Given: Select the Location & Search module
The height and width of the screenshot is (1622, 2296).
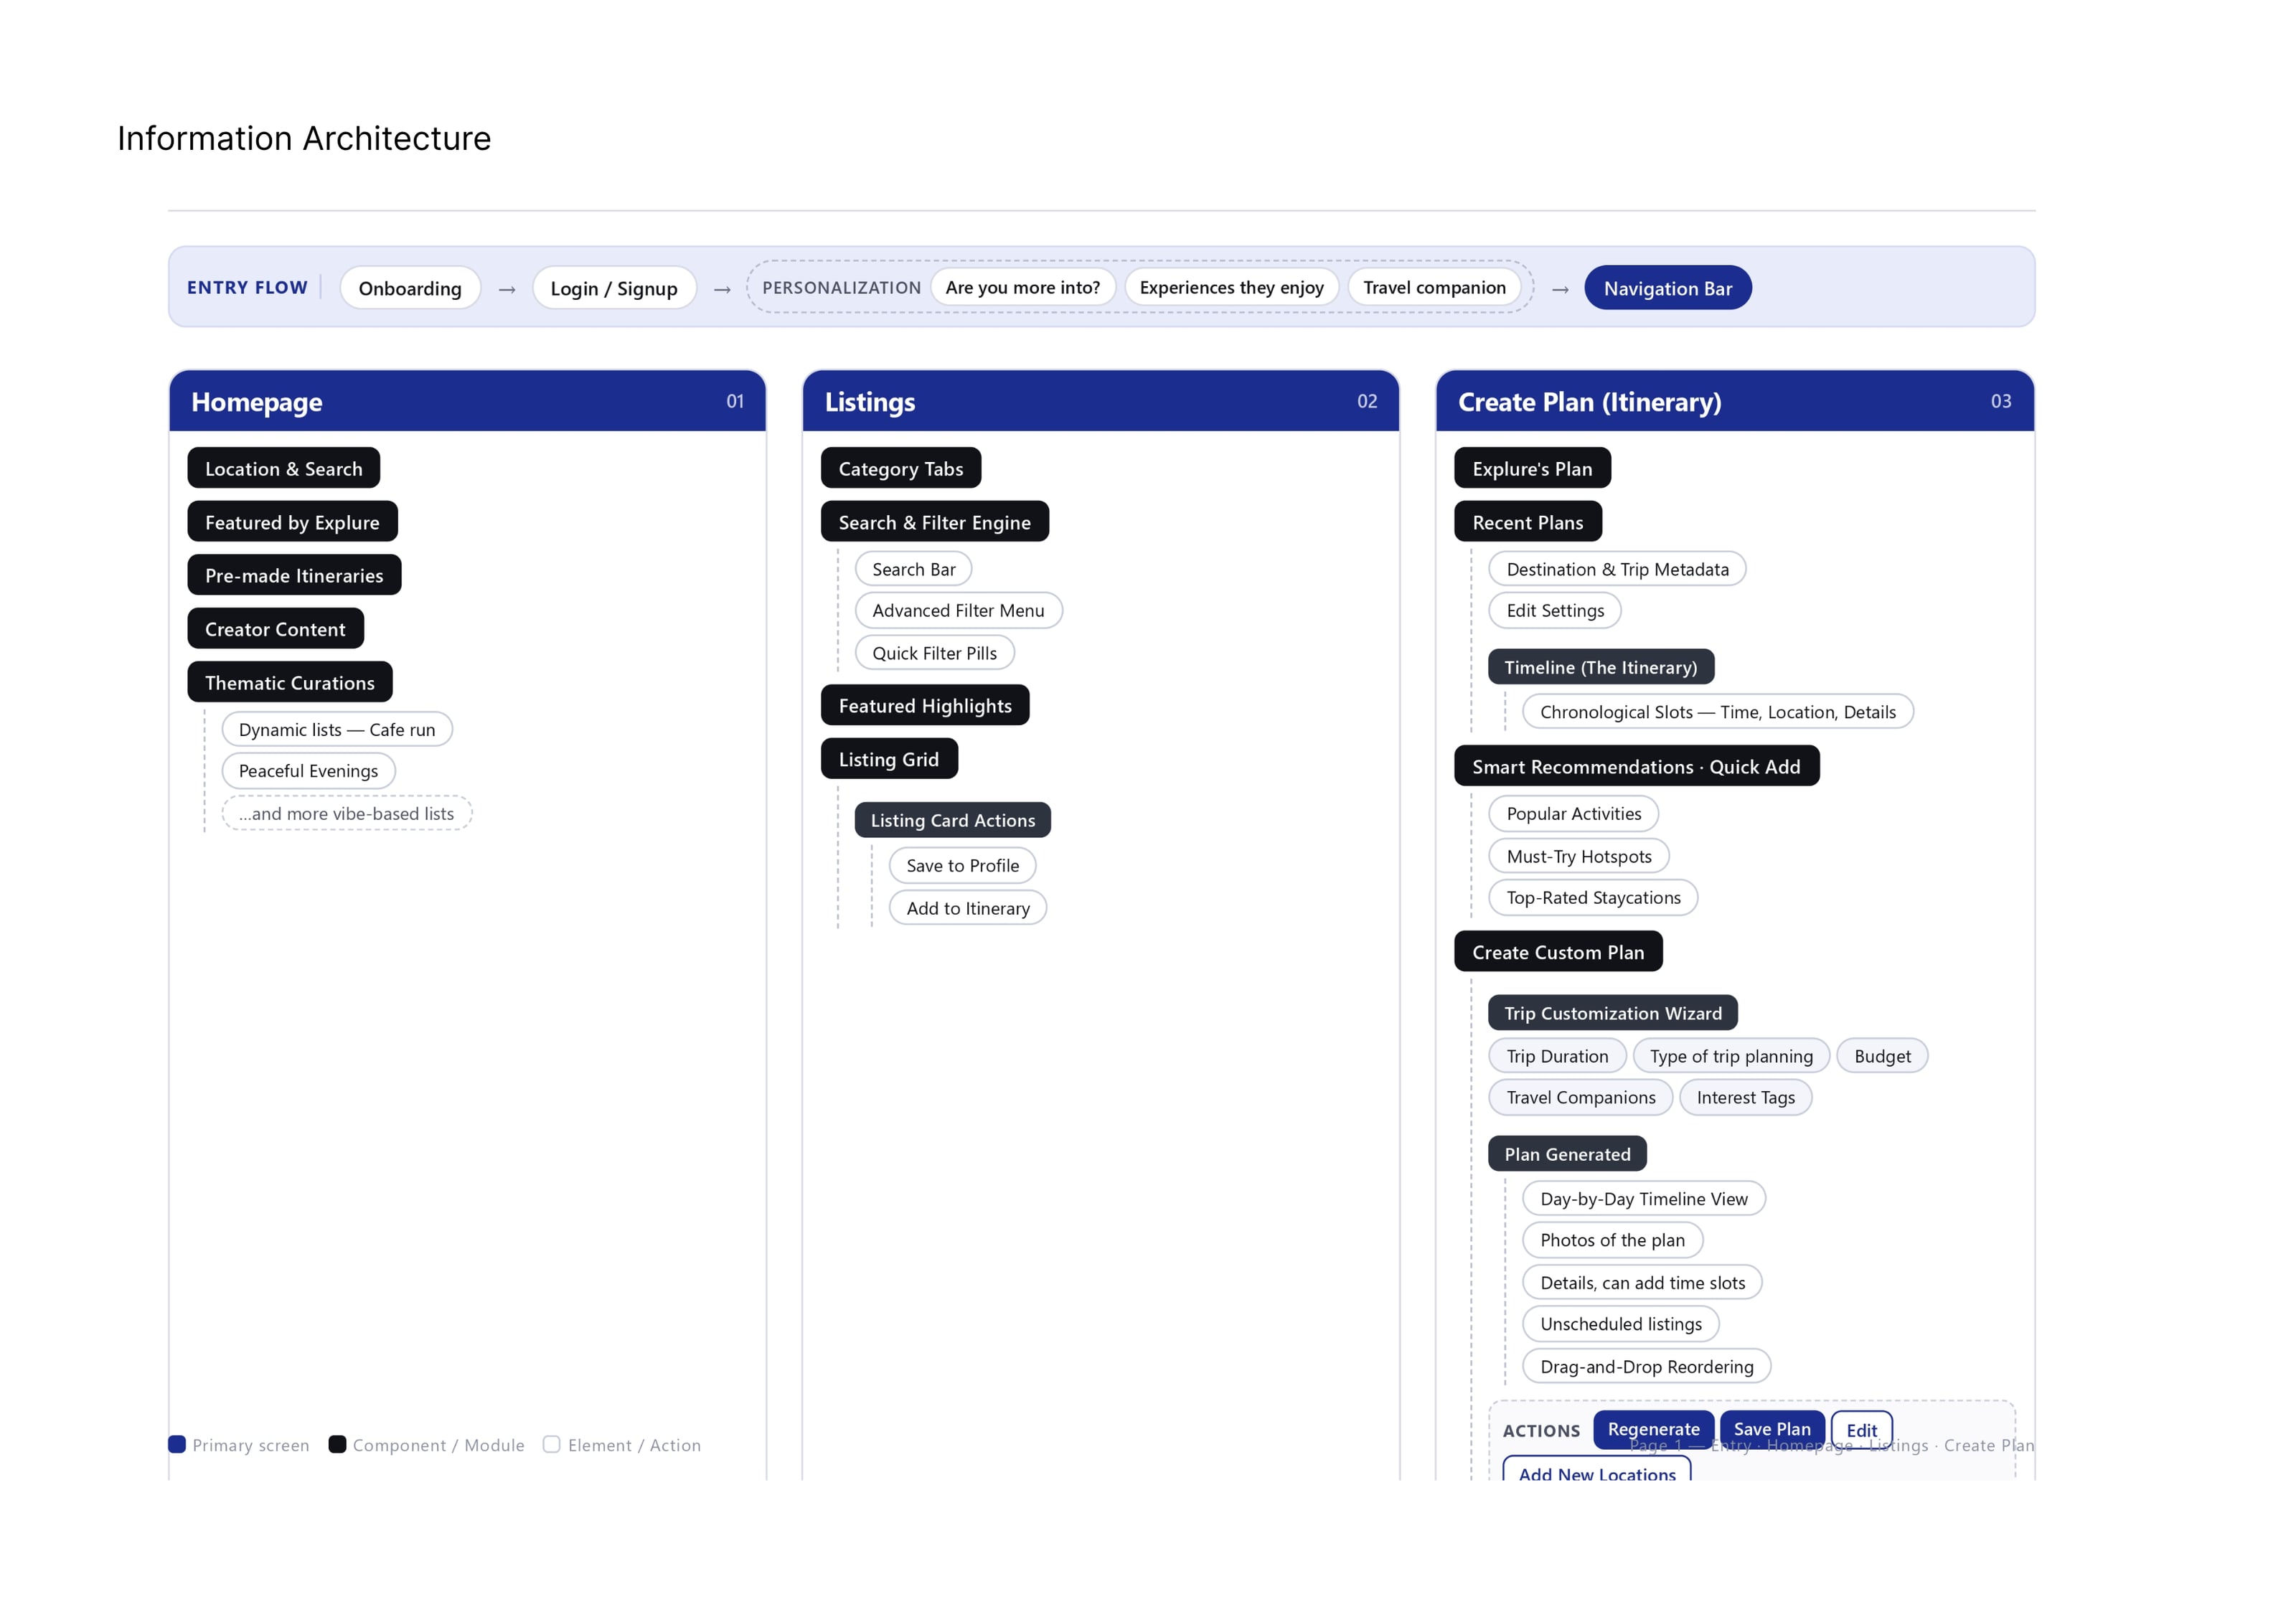Looking at the screenshot, I should (x=284, y=468).
